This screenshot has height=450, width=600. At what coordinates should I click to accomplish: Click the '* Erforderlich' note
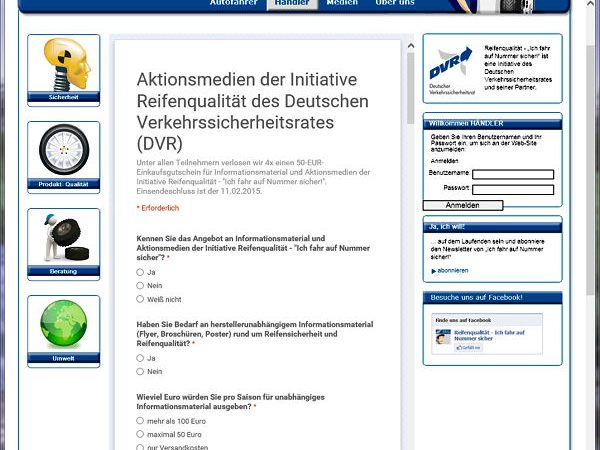(158, 208)
